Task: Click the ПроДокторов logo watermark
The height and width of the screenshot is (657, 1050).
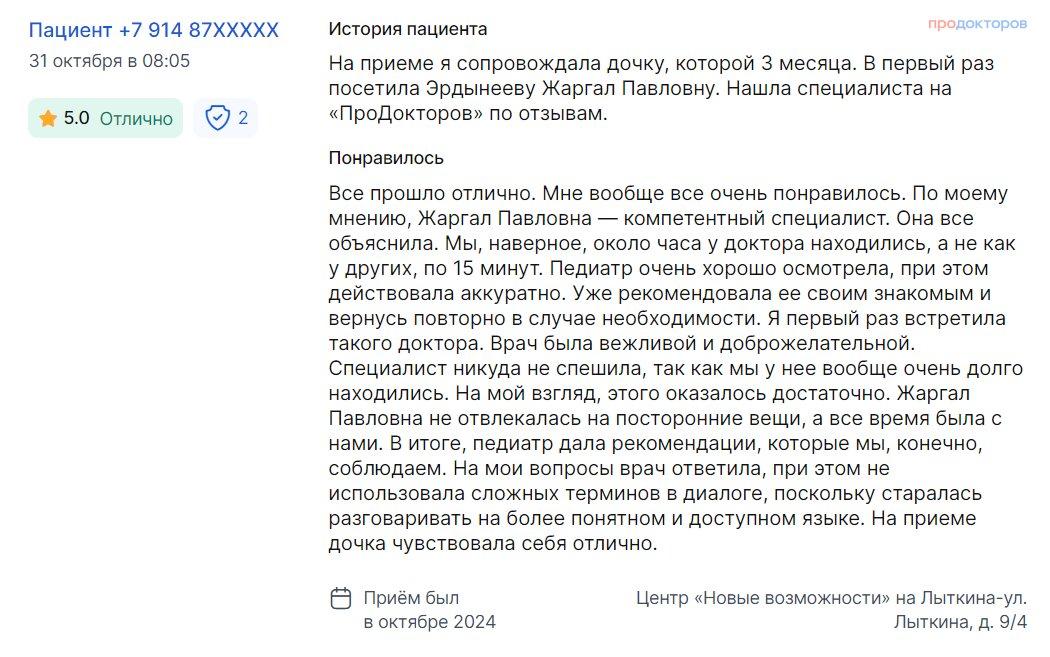Action: click(977, 23)
